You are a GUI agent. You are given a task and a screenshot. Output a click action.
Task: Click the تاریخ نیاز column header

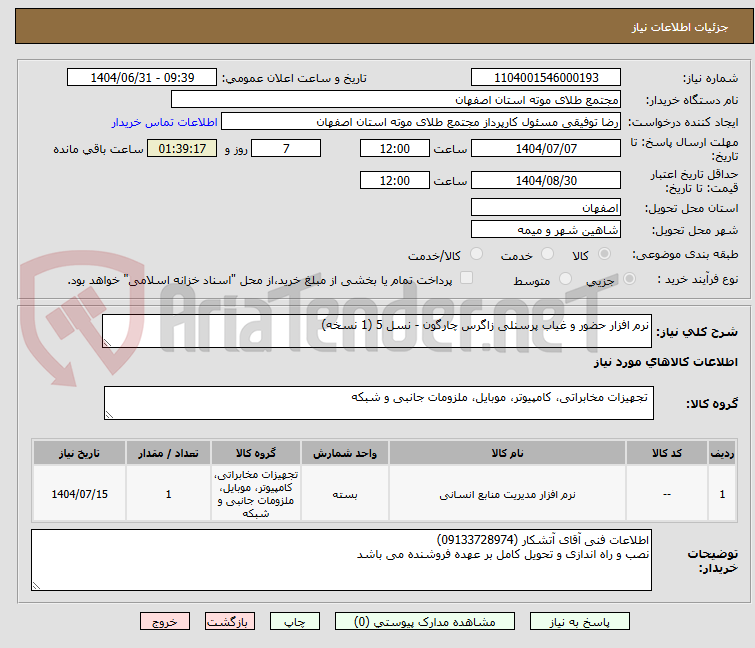(x=79, y=453)
